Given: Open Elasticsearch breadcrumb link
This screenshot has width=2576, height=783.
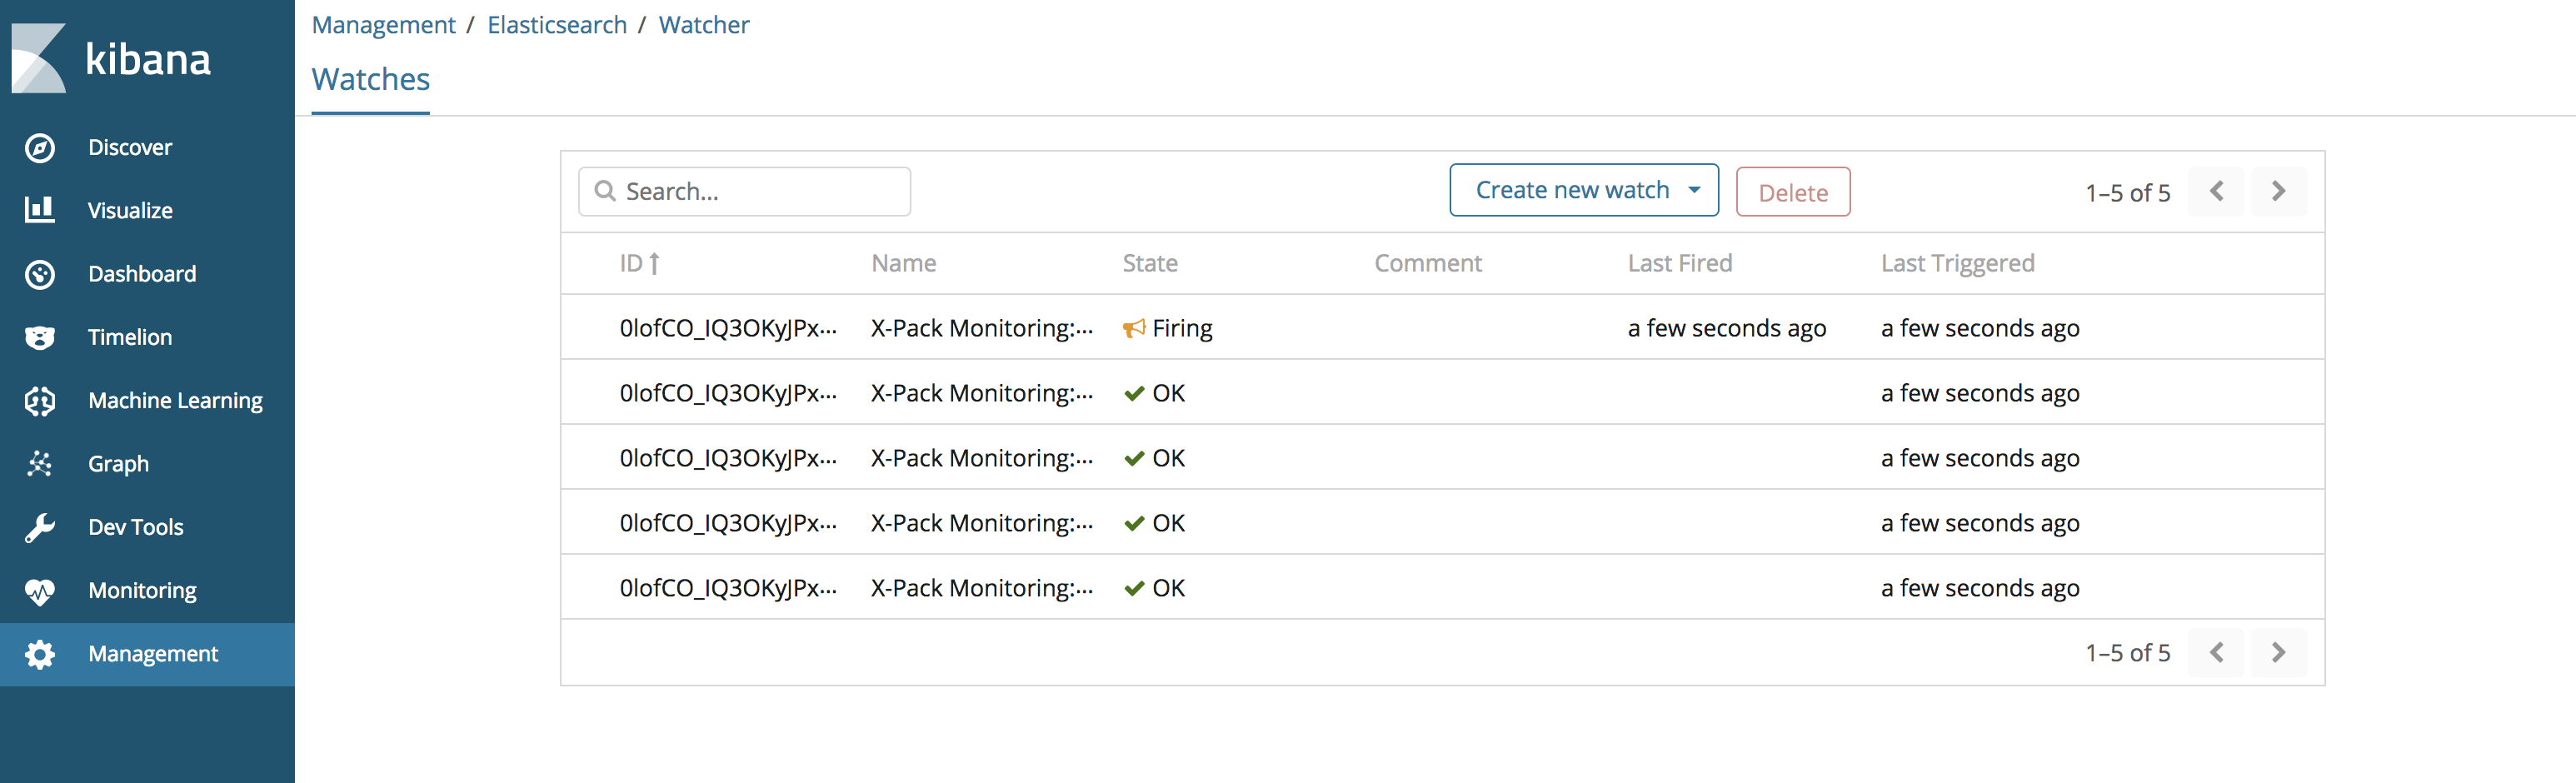Looking at the screenshot, I should point(557,25).
